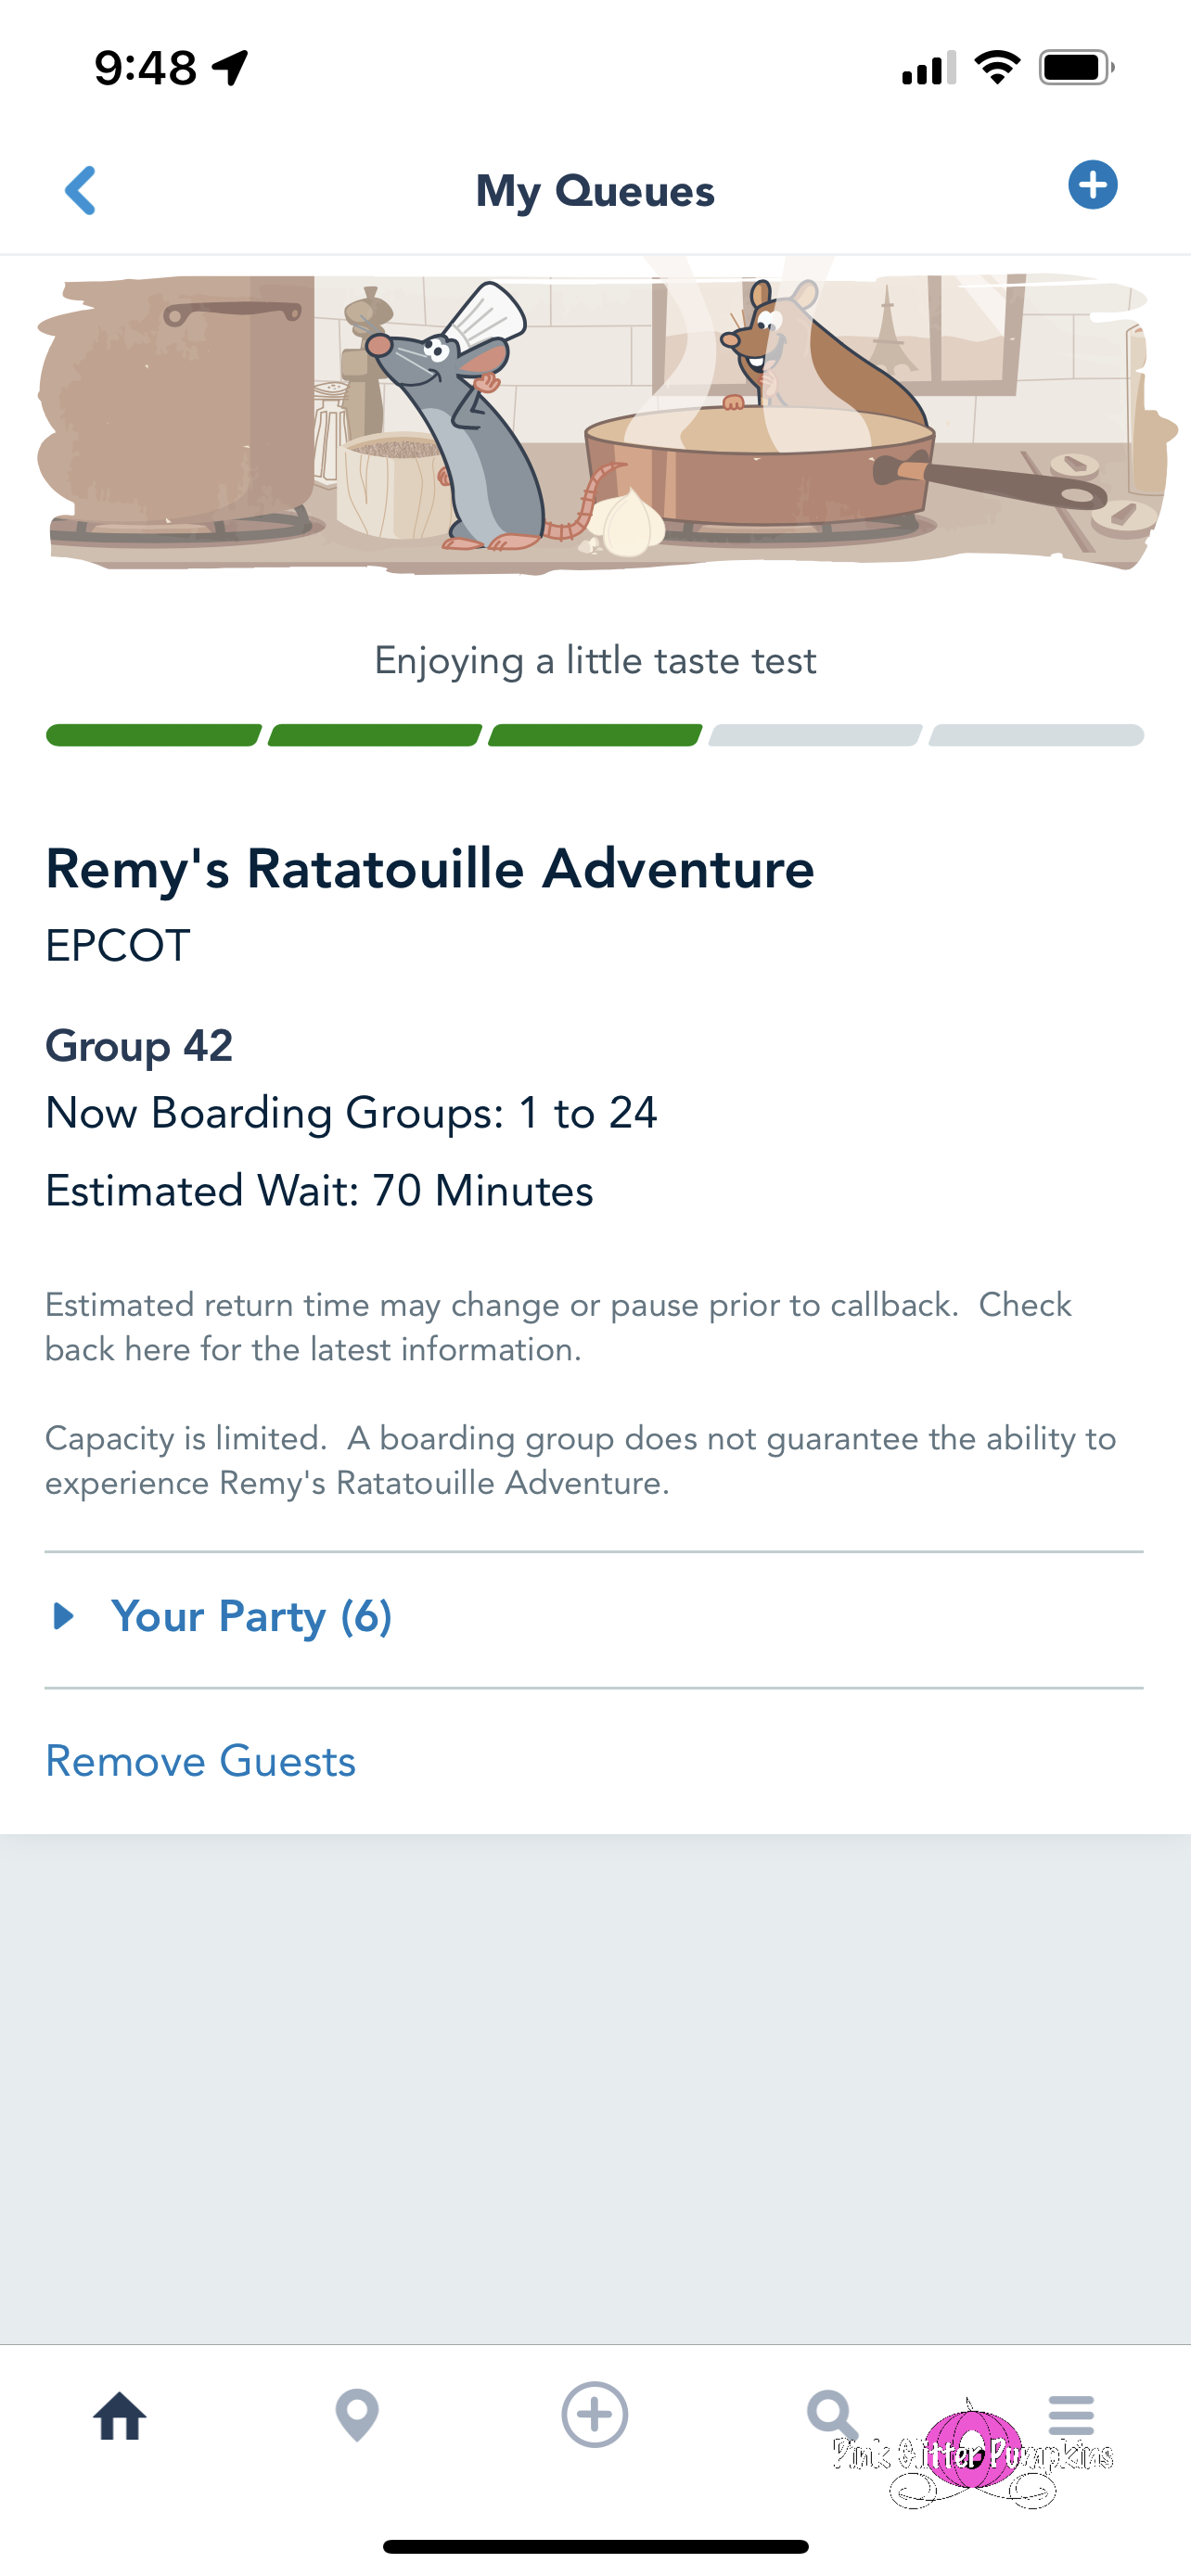Viewport: 1191px width, 2576px height.
Task: Tap the Estimated Wait 70 Minutes text
Action: pos(319,1191)
